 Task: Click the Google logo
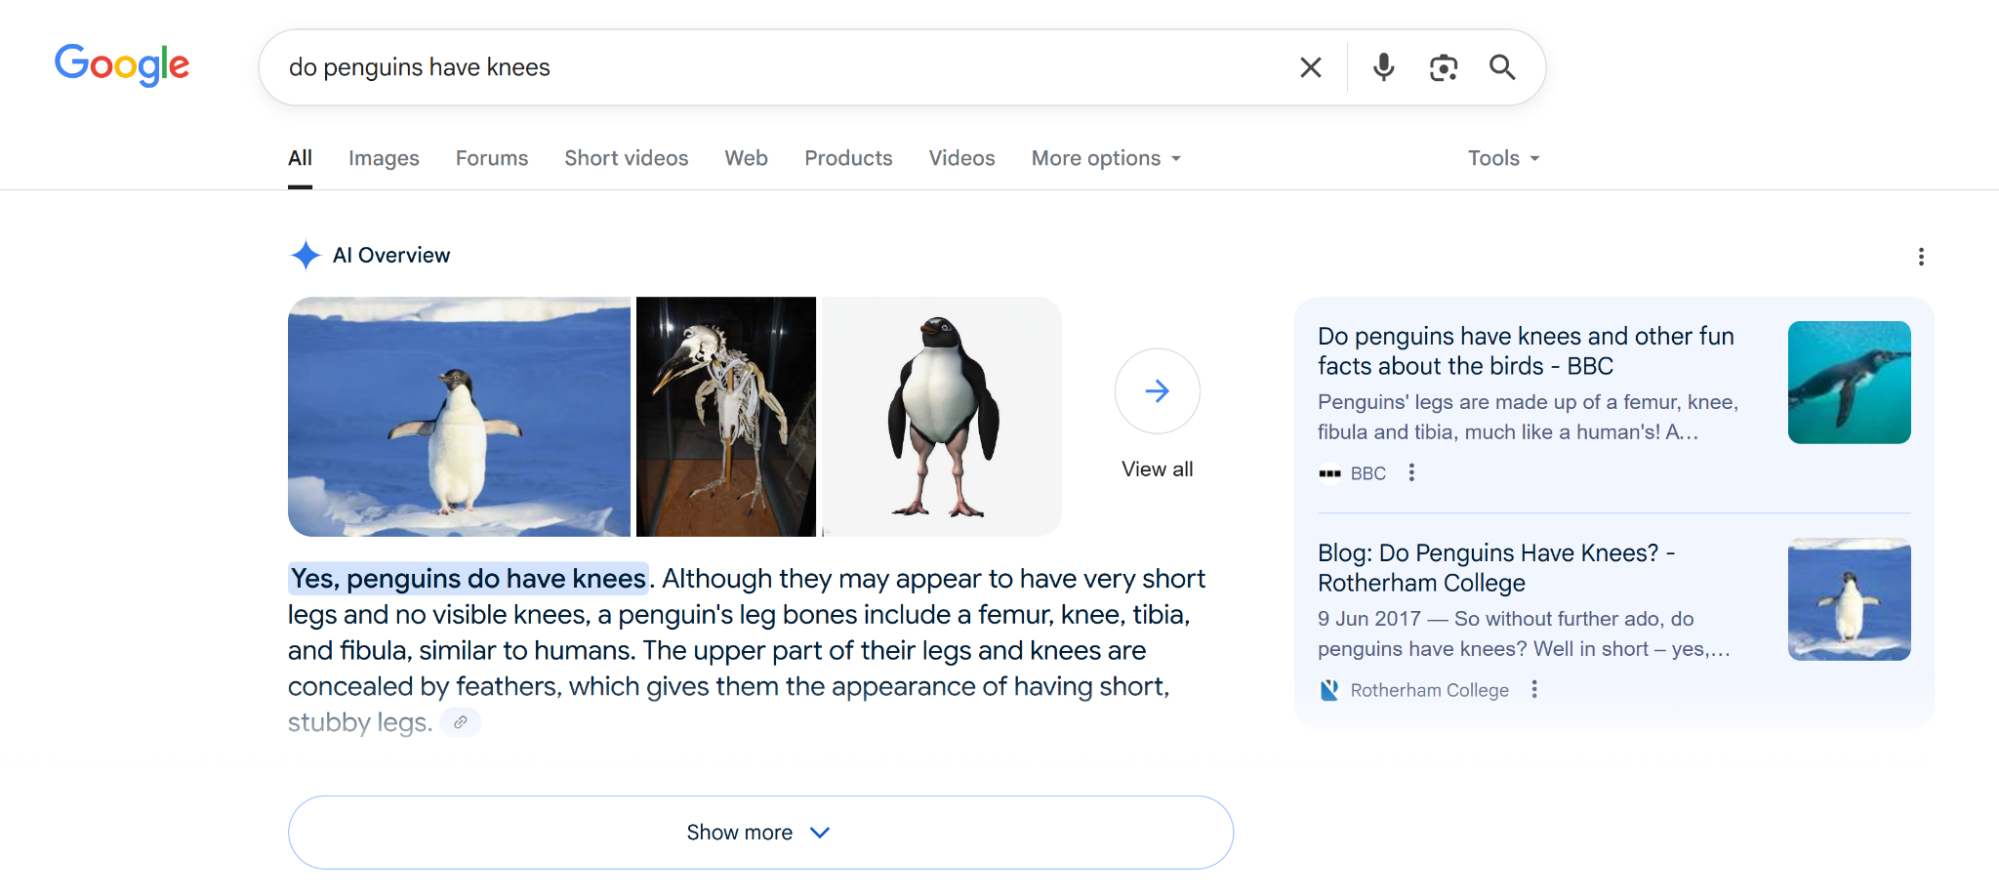pyautogui.click(x=122, y=66)
